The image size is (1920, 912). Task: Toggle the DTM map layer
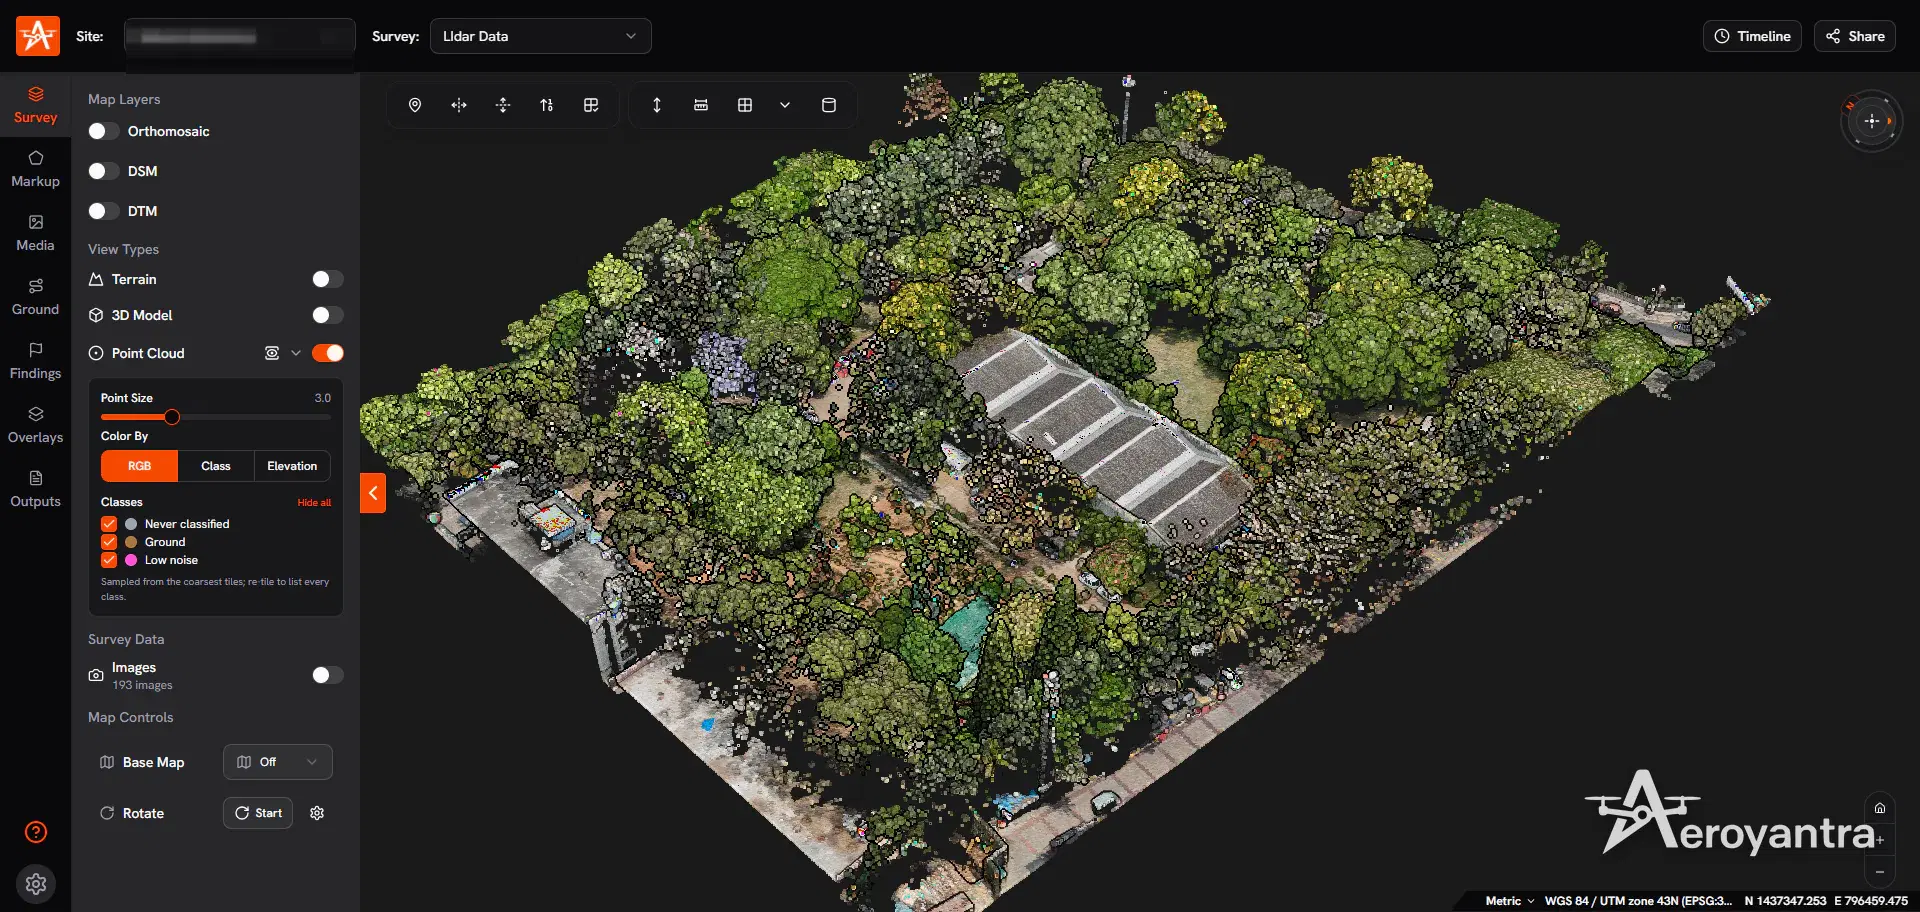coord(103,211)
